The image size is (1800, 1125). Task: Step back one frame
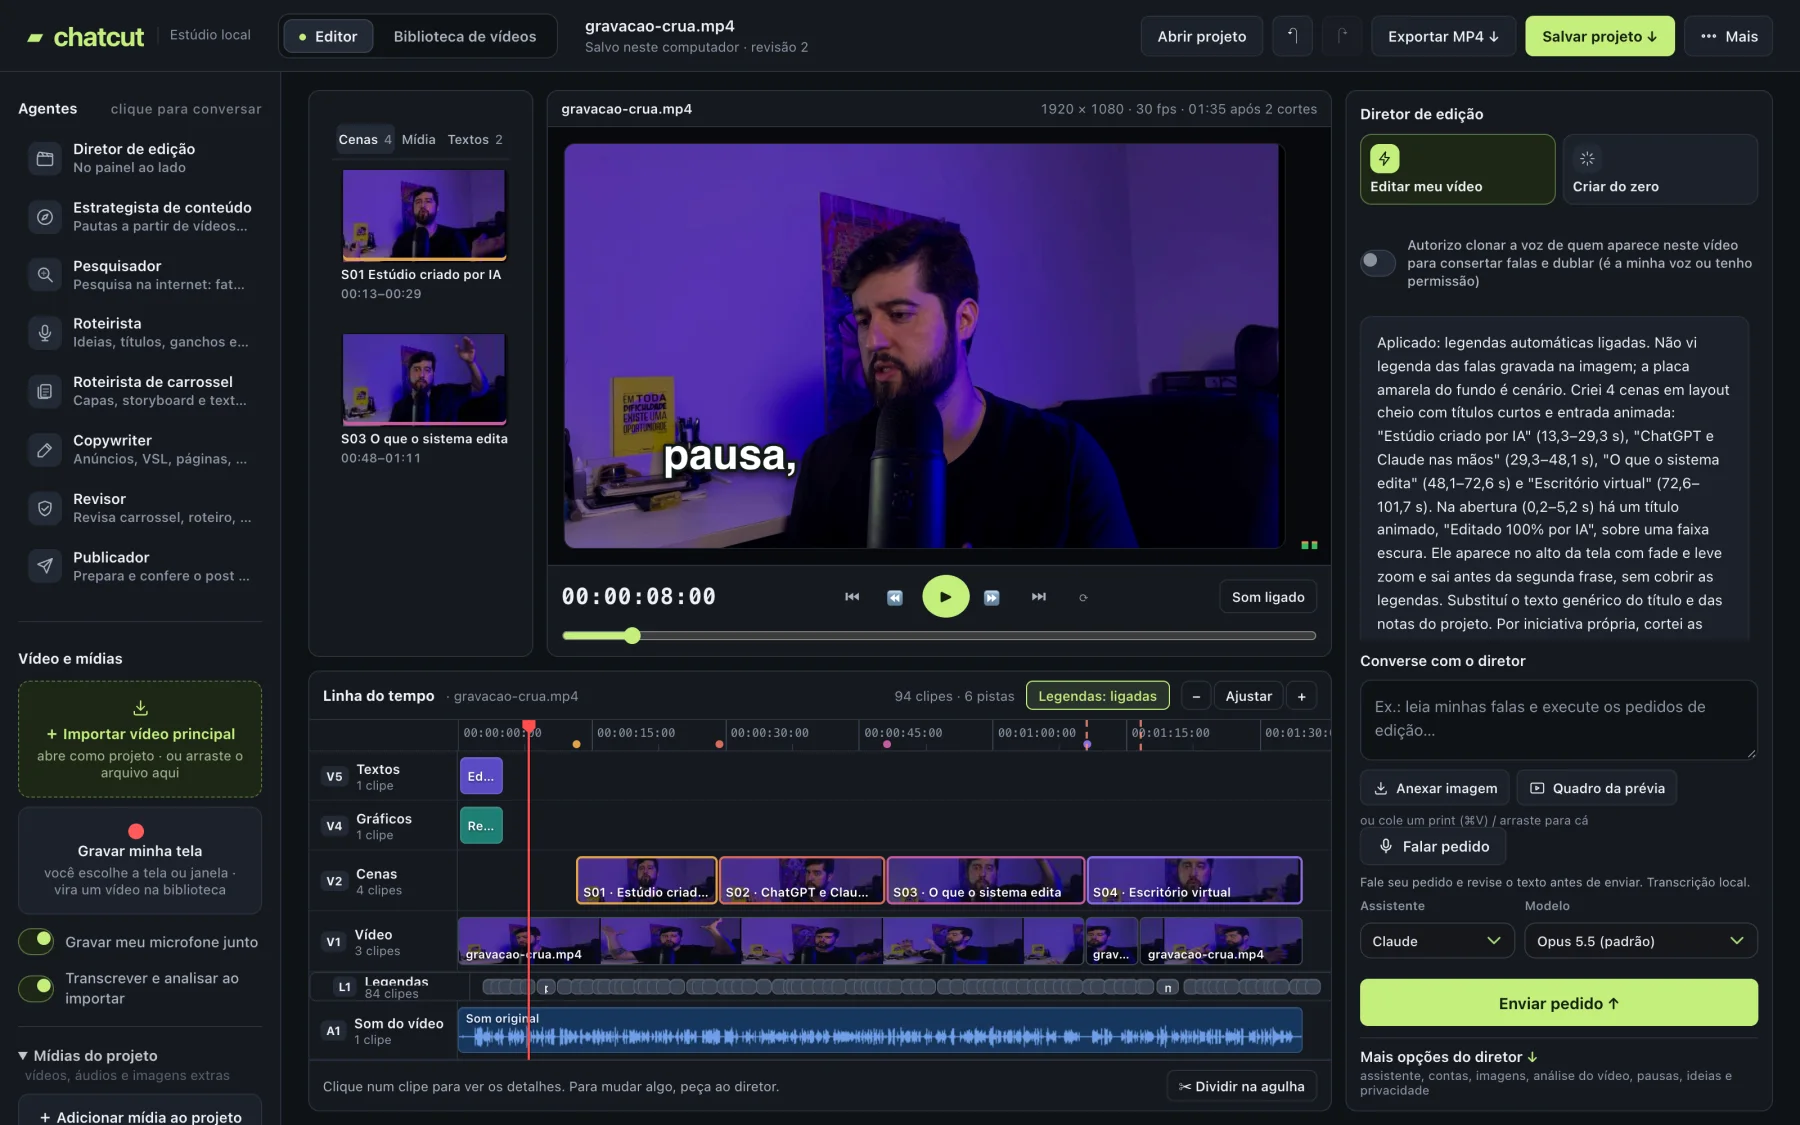[x=895, y=597]
